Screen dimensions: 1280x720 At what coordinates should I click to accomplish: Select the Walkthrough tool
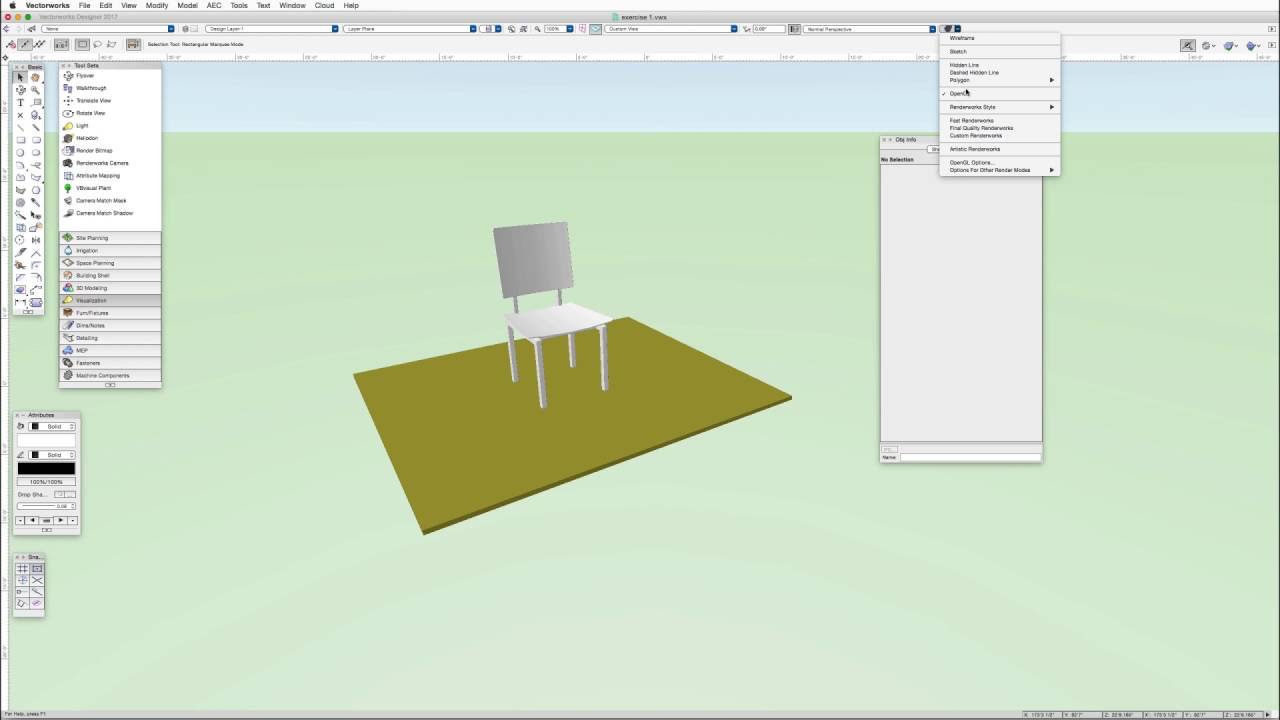point(110,88)
